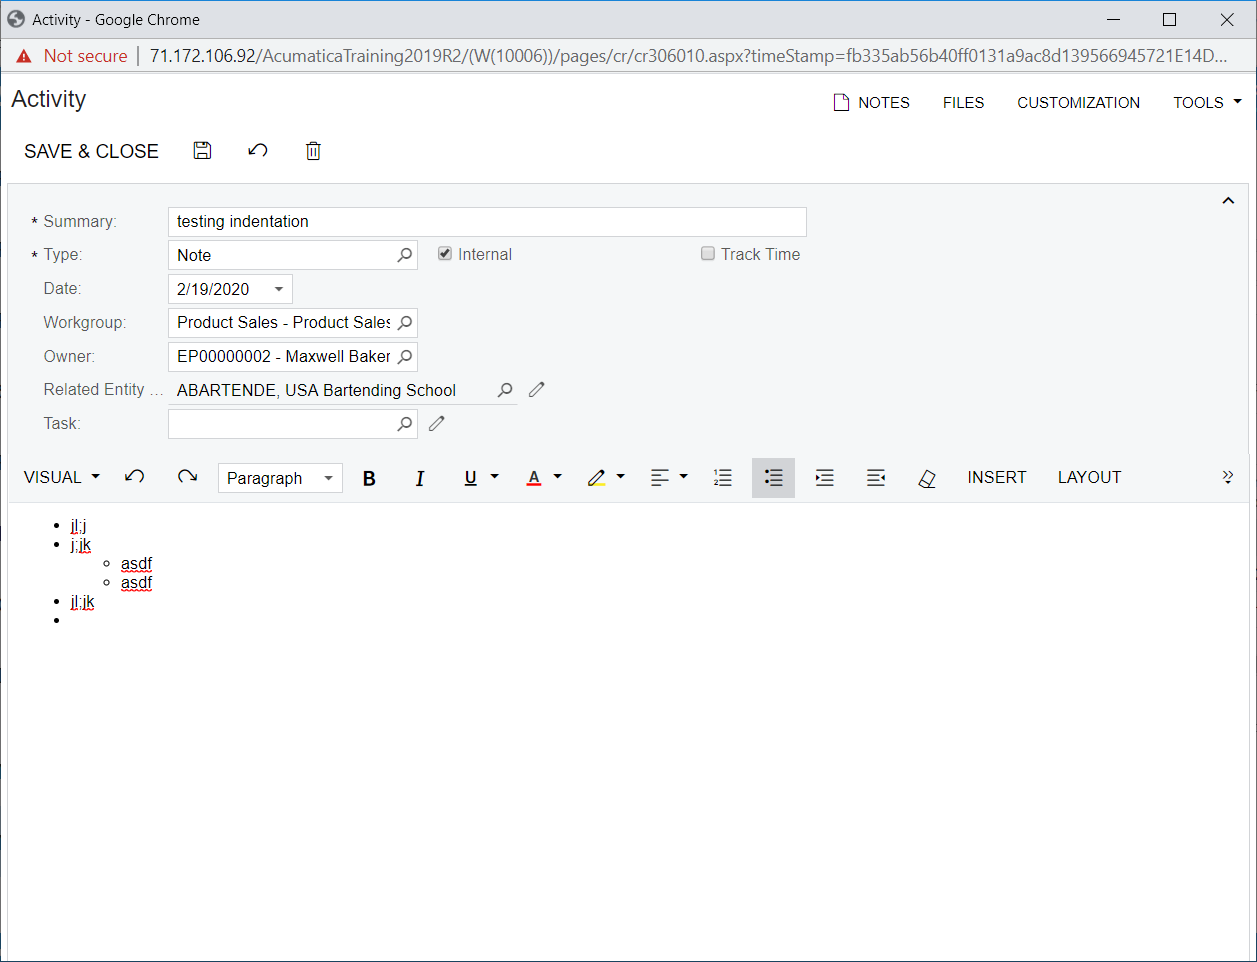Image resolution: width=1257 pixels, height=962 pixels.
Task: Click the increase indent icon
Action: (825, 478)
